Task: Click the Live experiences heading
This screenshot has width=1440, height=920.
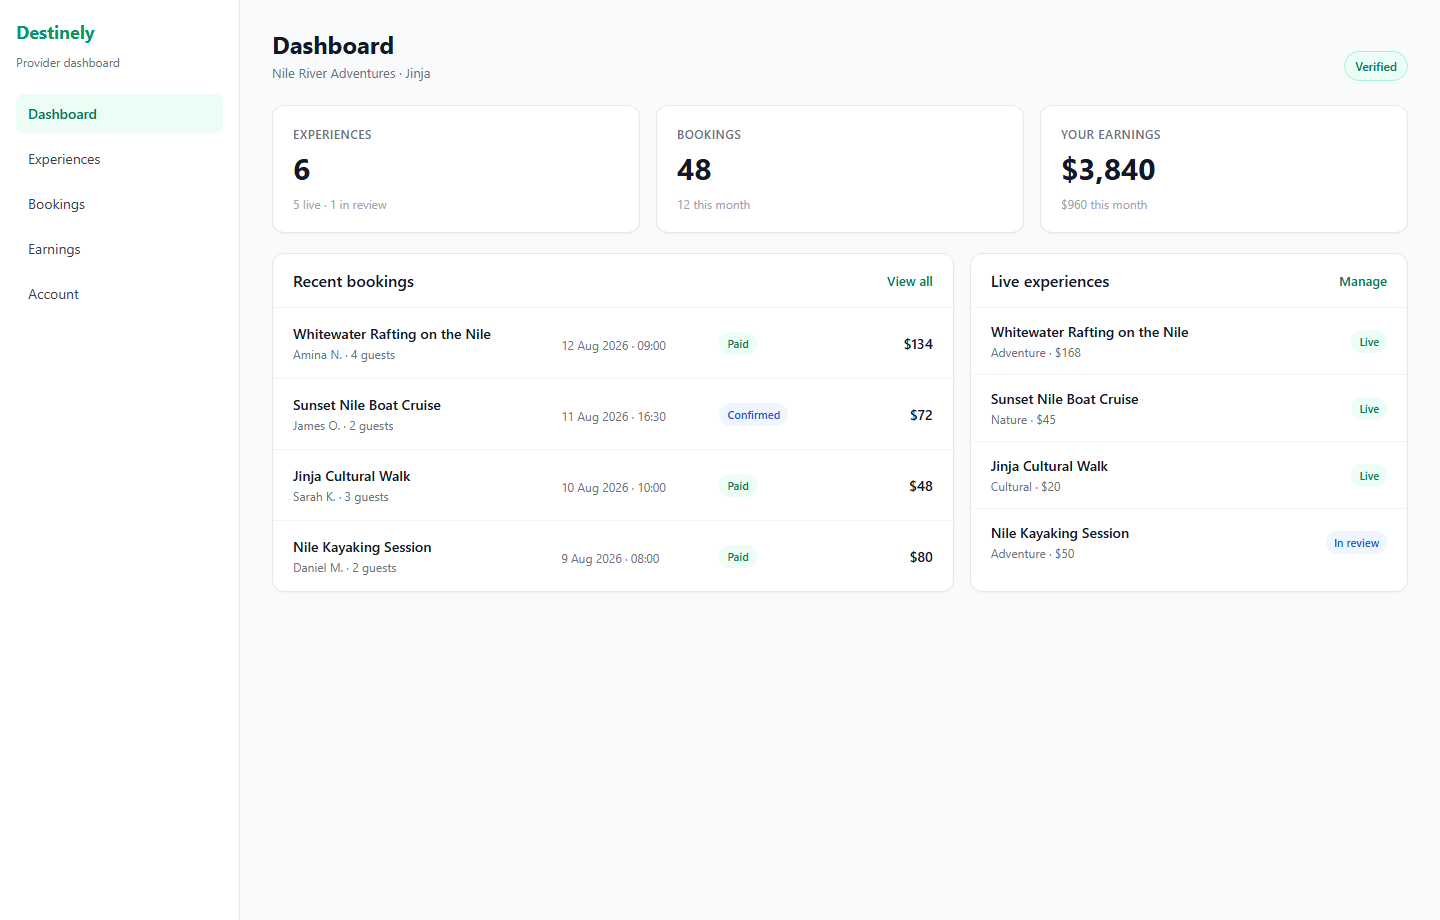Action: point(1050,282)
